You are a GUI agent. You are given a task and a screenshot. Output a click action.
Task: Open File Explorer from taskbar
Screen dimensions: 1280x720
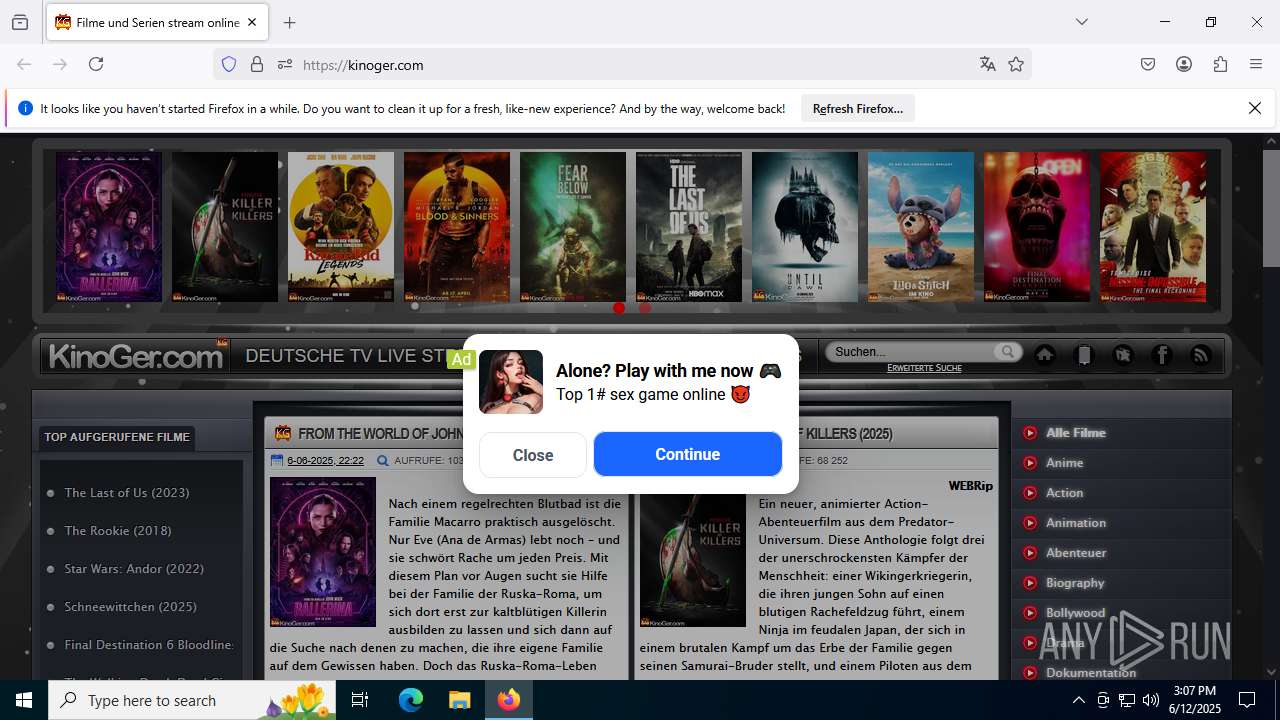pos(459,700)
